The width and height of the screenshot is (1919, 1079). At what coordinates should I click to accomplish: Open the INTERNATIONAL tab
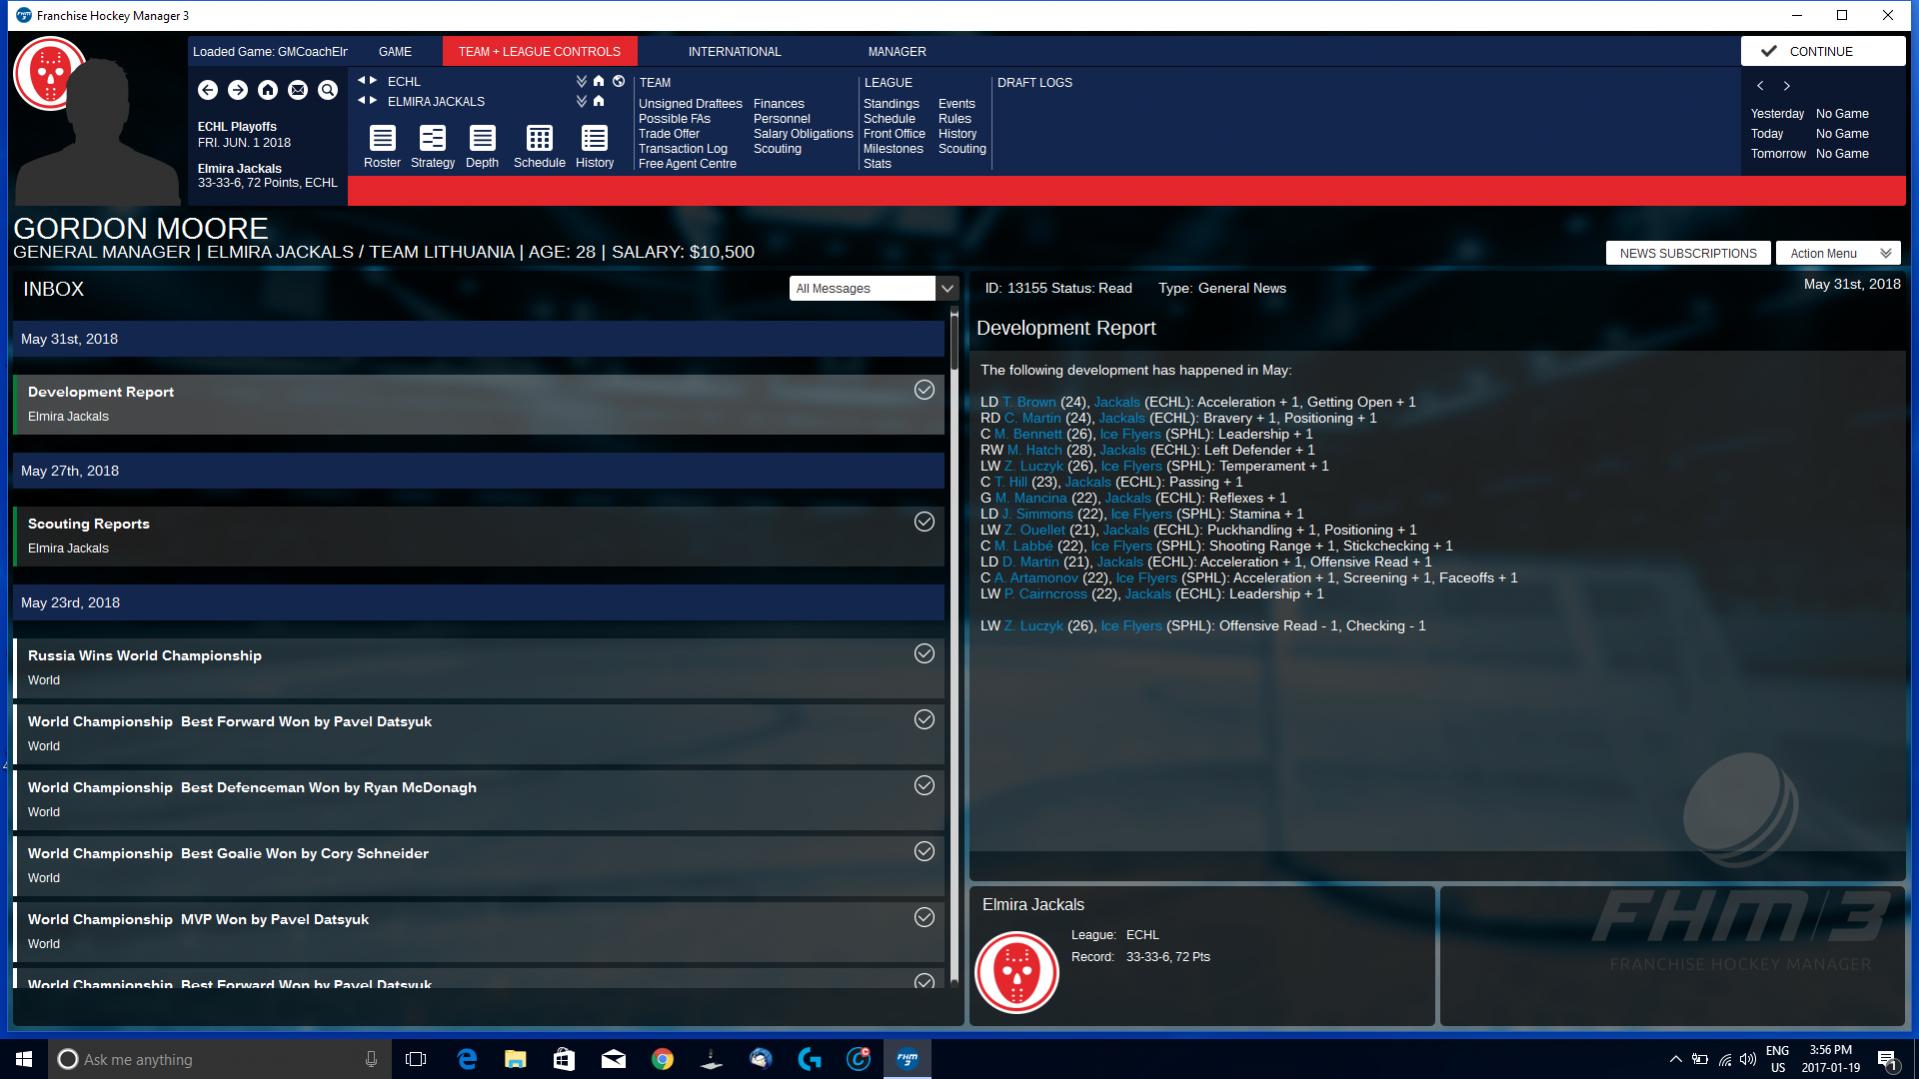[734, 51]
